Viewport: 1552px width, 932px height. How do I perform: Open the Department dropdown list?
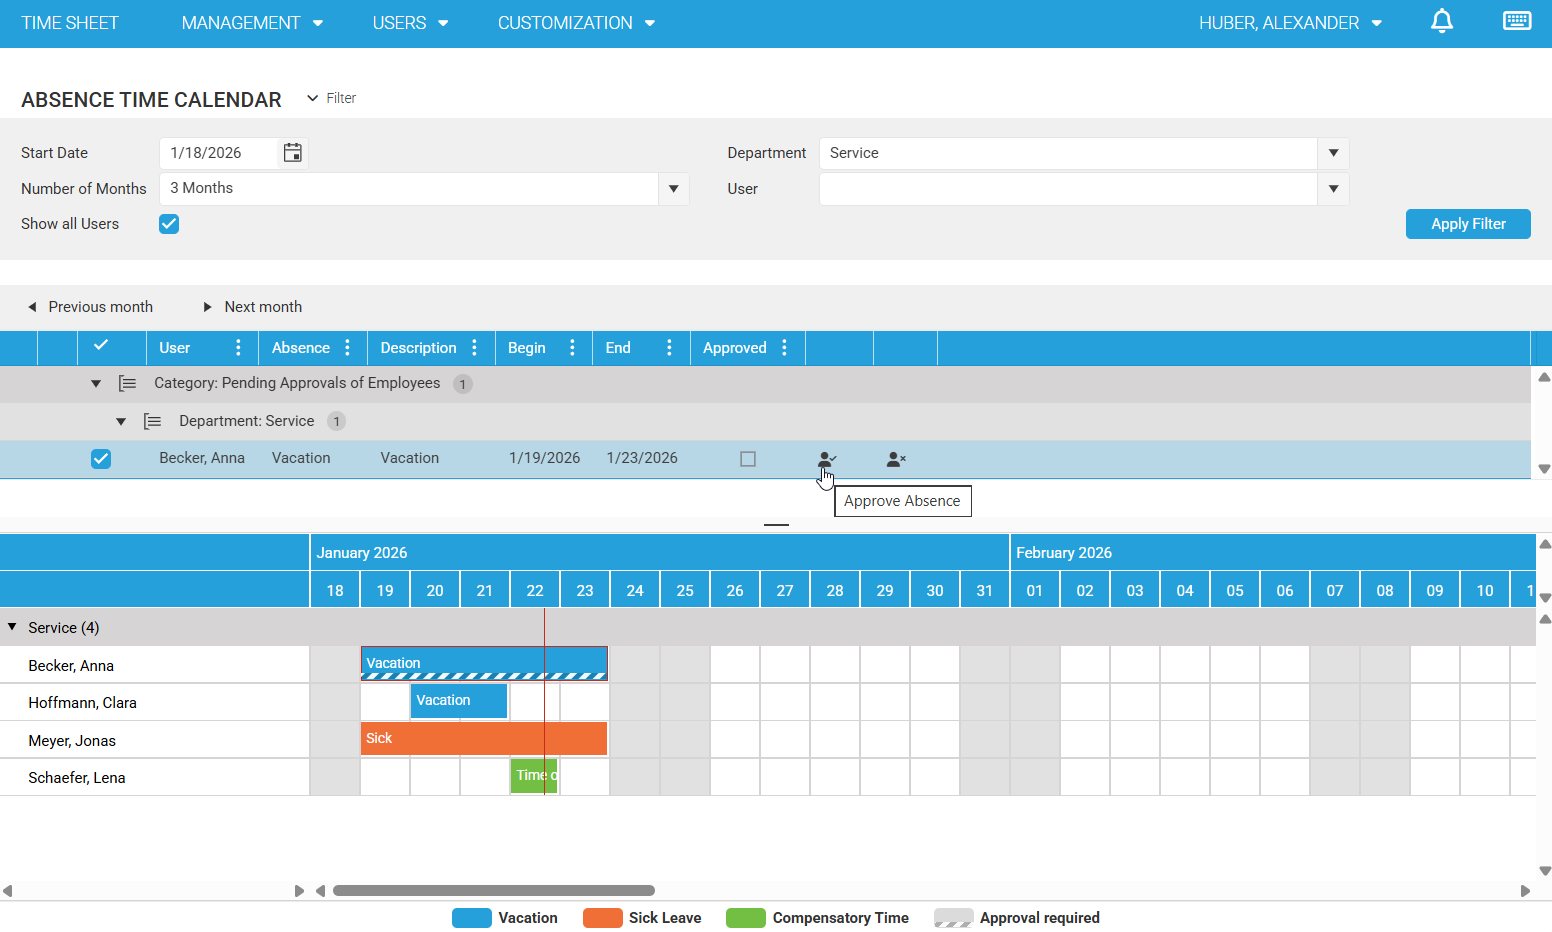click(x=1333, y=153)
